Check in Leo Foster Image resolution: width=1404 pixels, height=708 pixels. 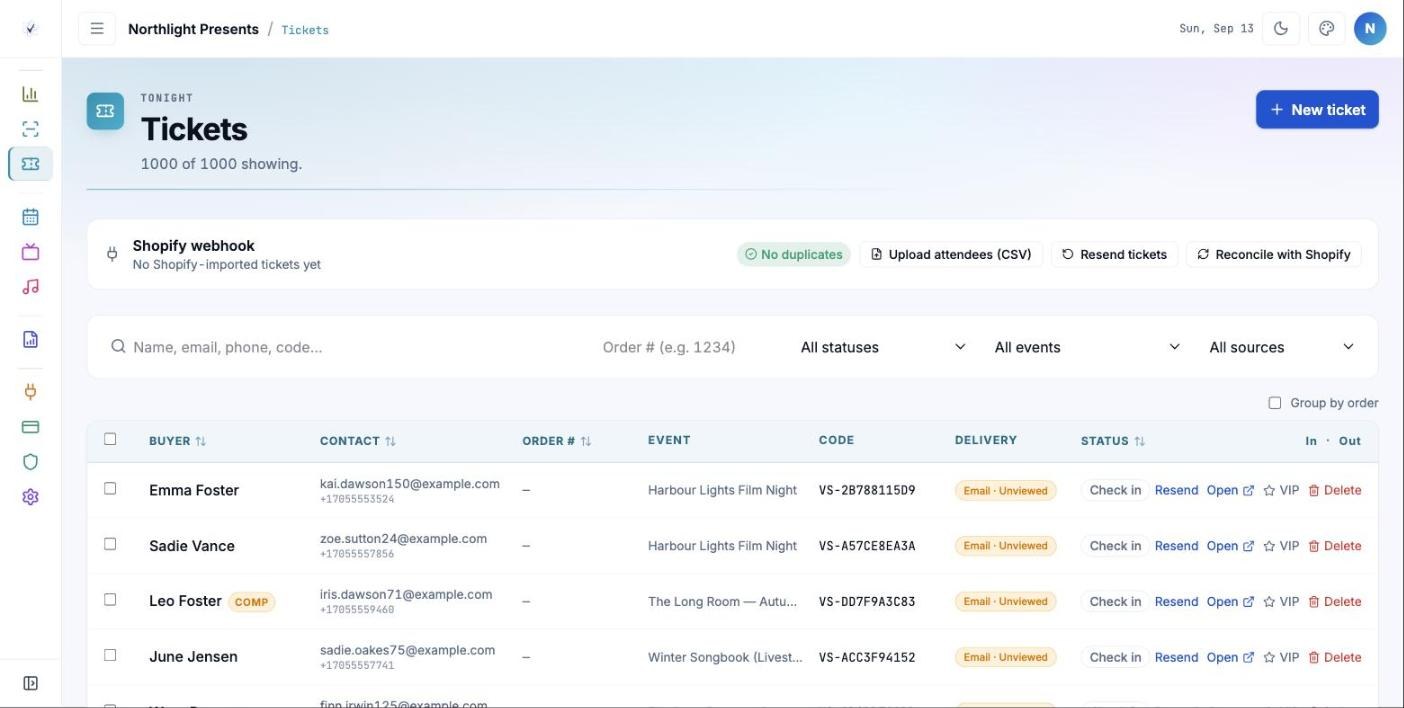(1115, 601)
